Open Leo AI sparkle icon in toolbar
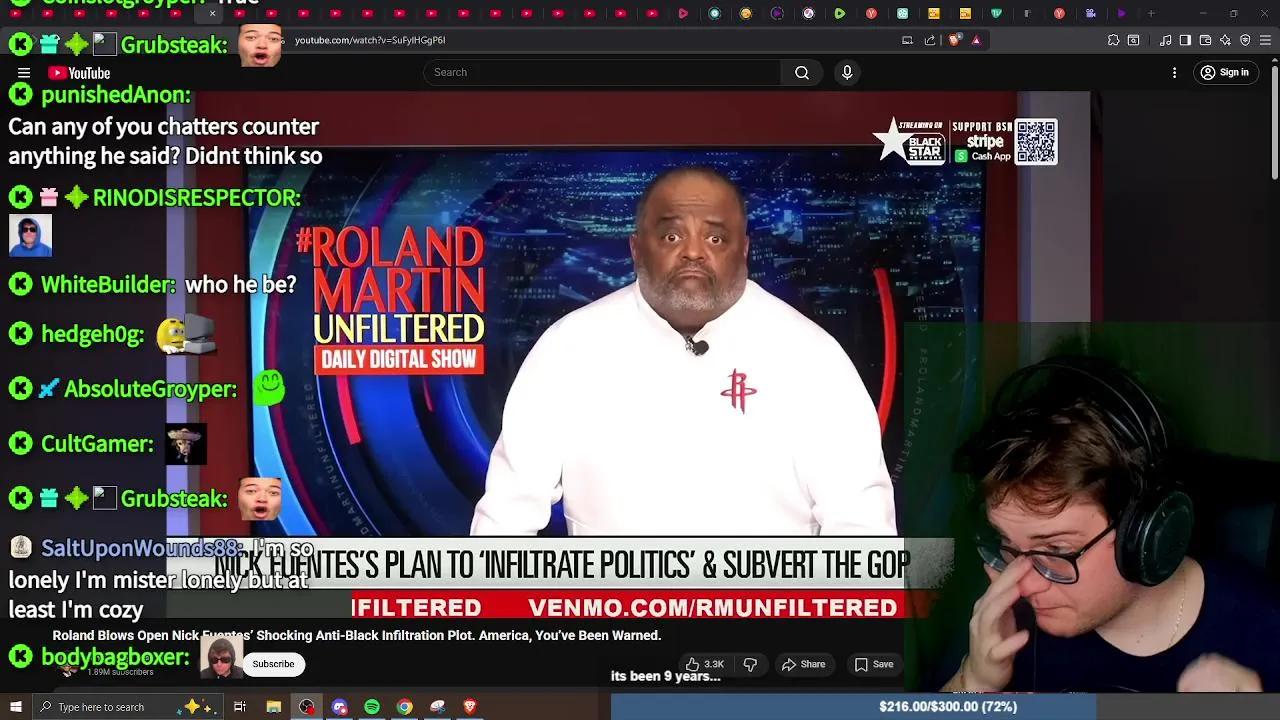This screenshot has height=720, width=1280. pyautogui.click(x=1225, y=40)
